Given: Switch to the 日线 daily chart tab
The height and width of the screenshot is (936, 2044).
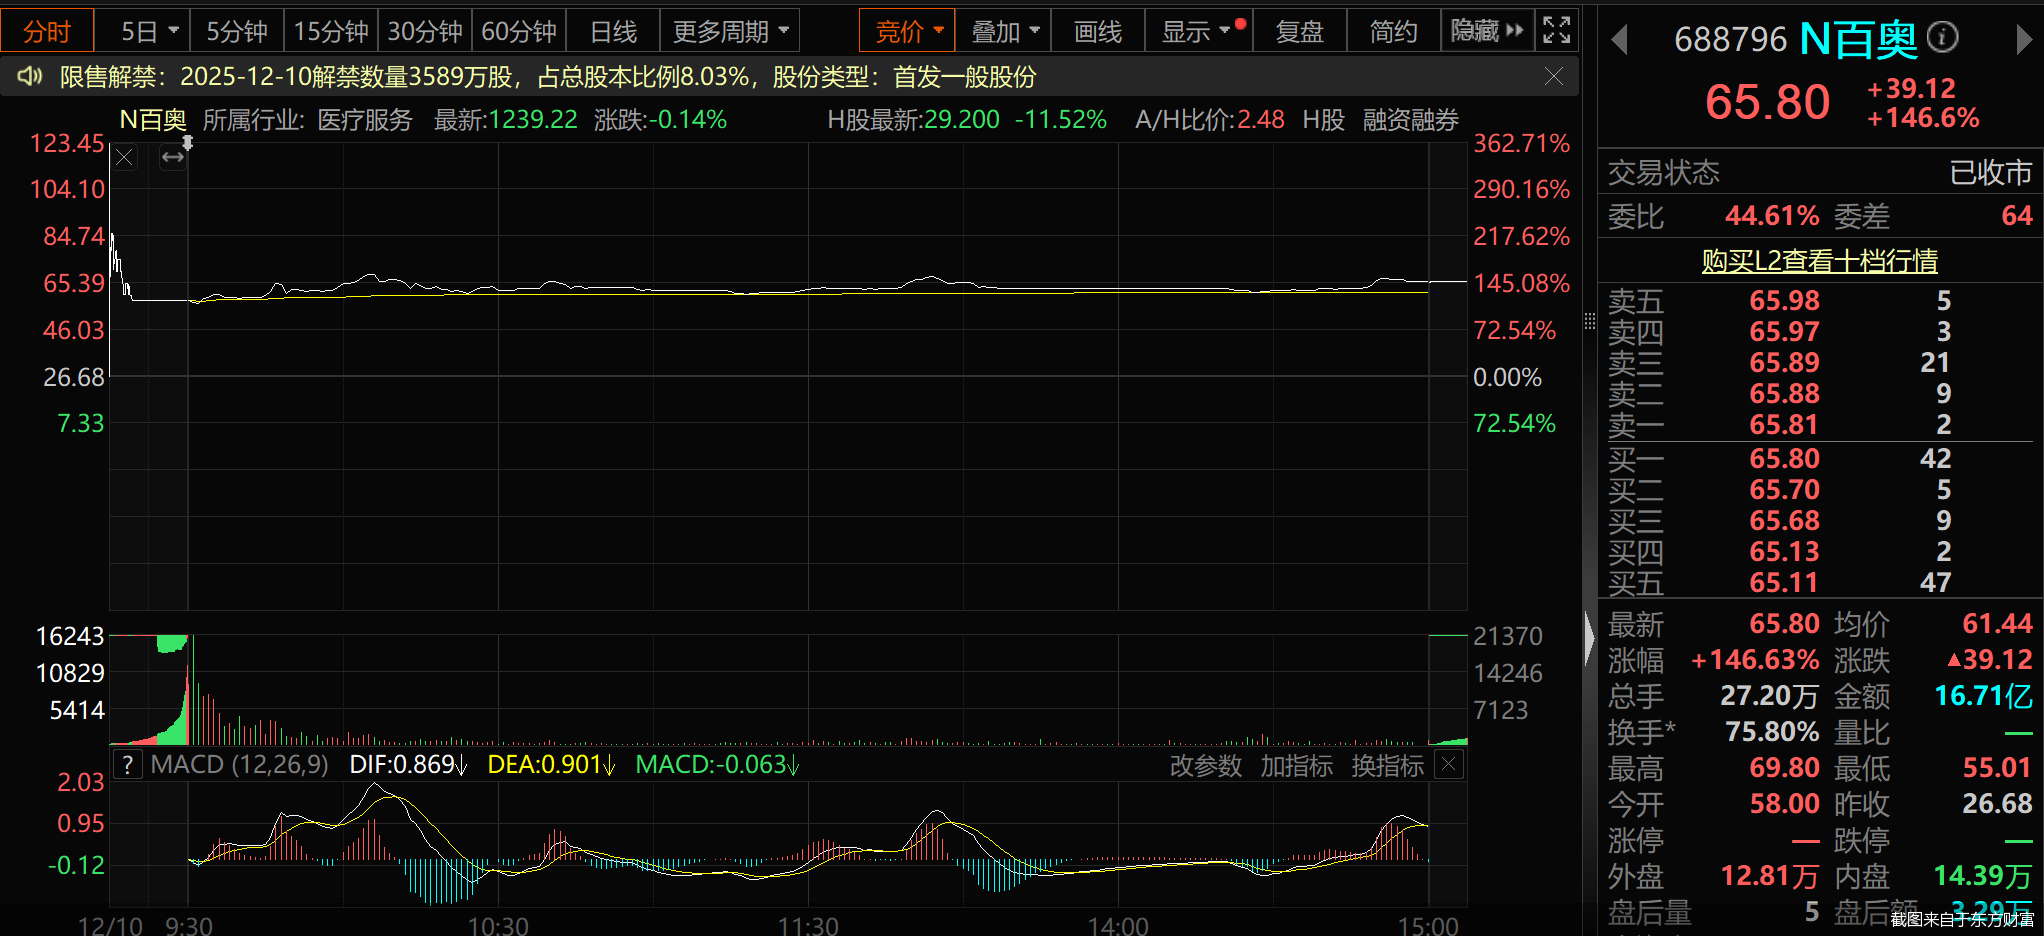Looking at the screenshot, I should click(x=612, y=30).
